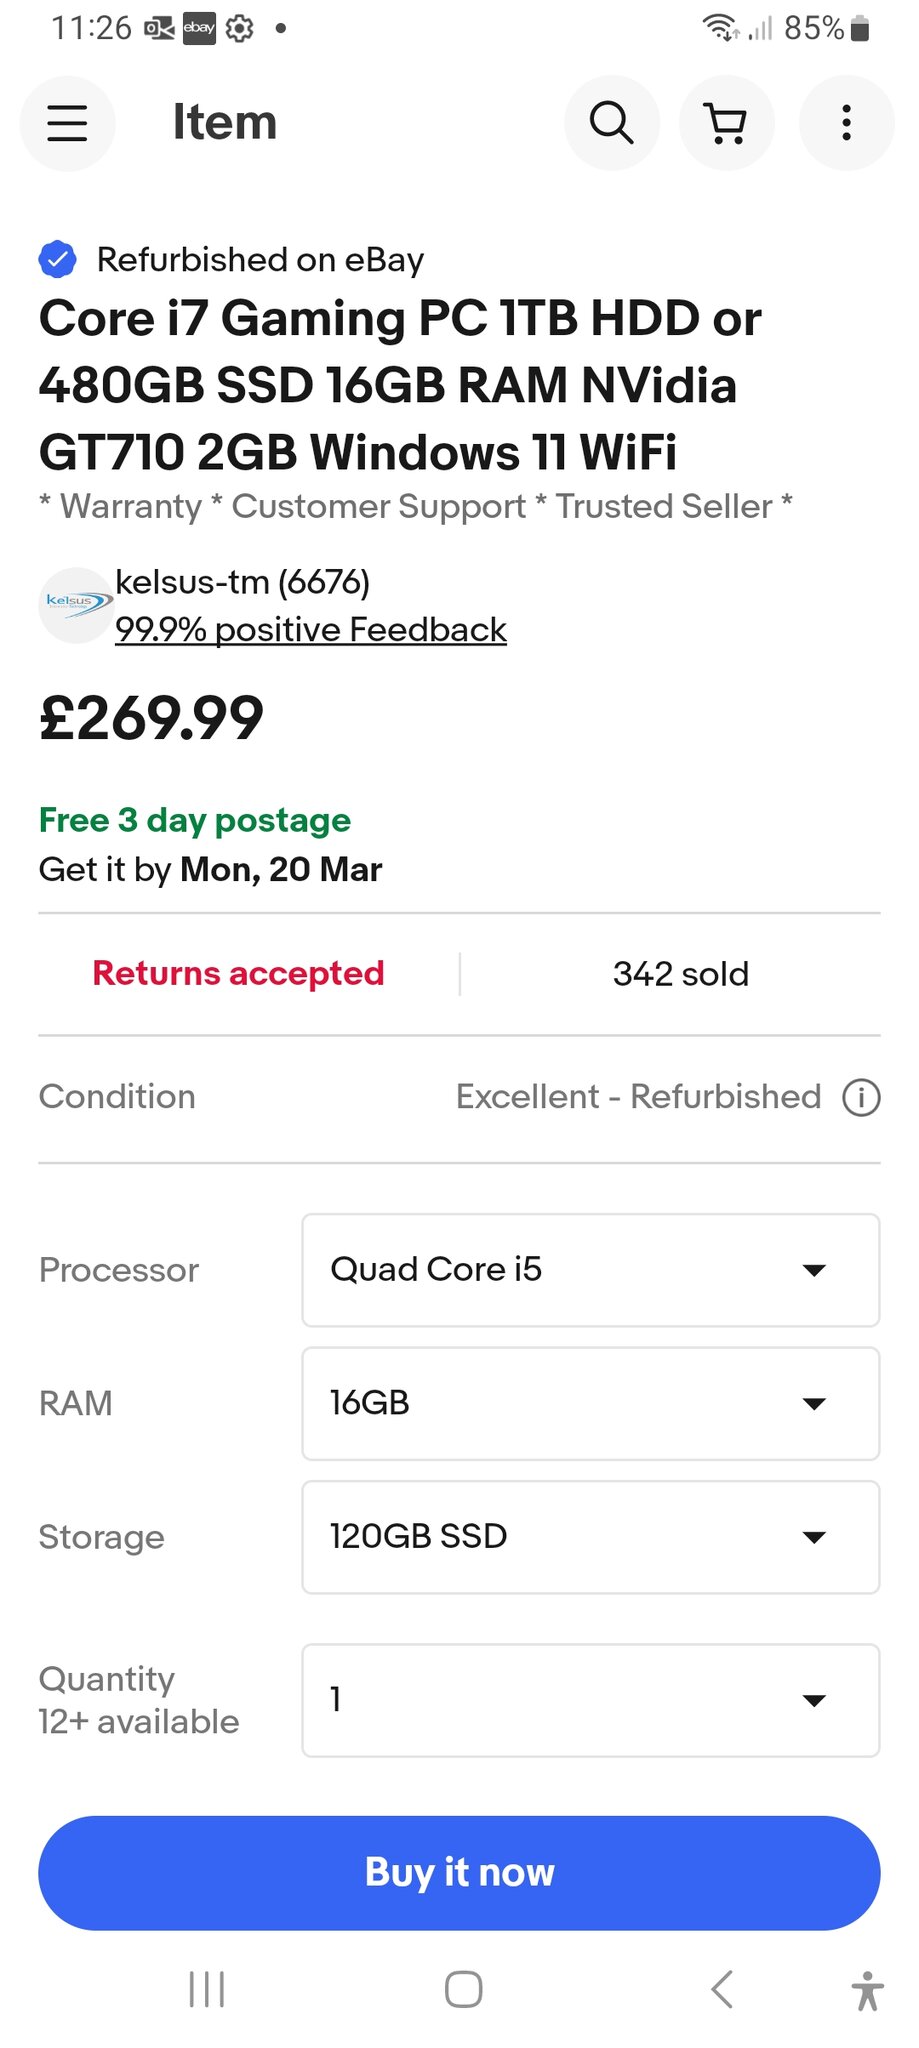Screen dimensions: 919x2048
Task: Open the Quantity dropdown
Action: (x=591, y=1700)
